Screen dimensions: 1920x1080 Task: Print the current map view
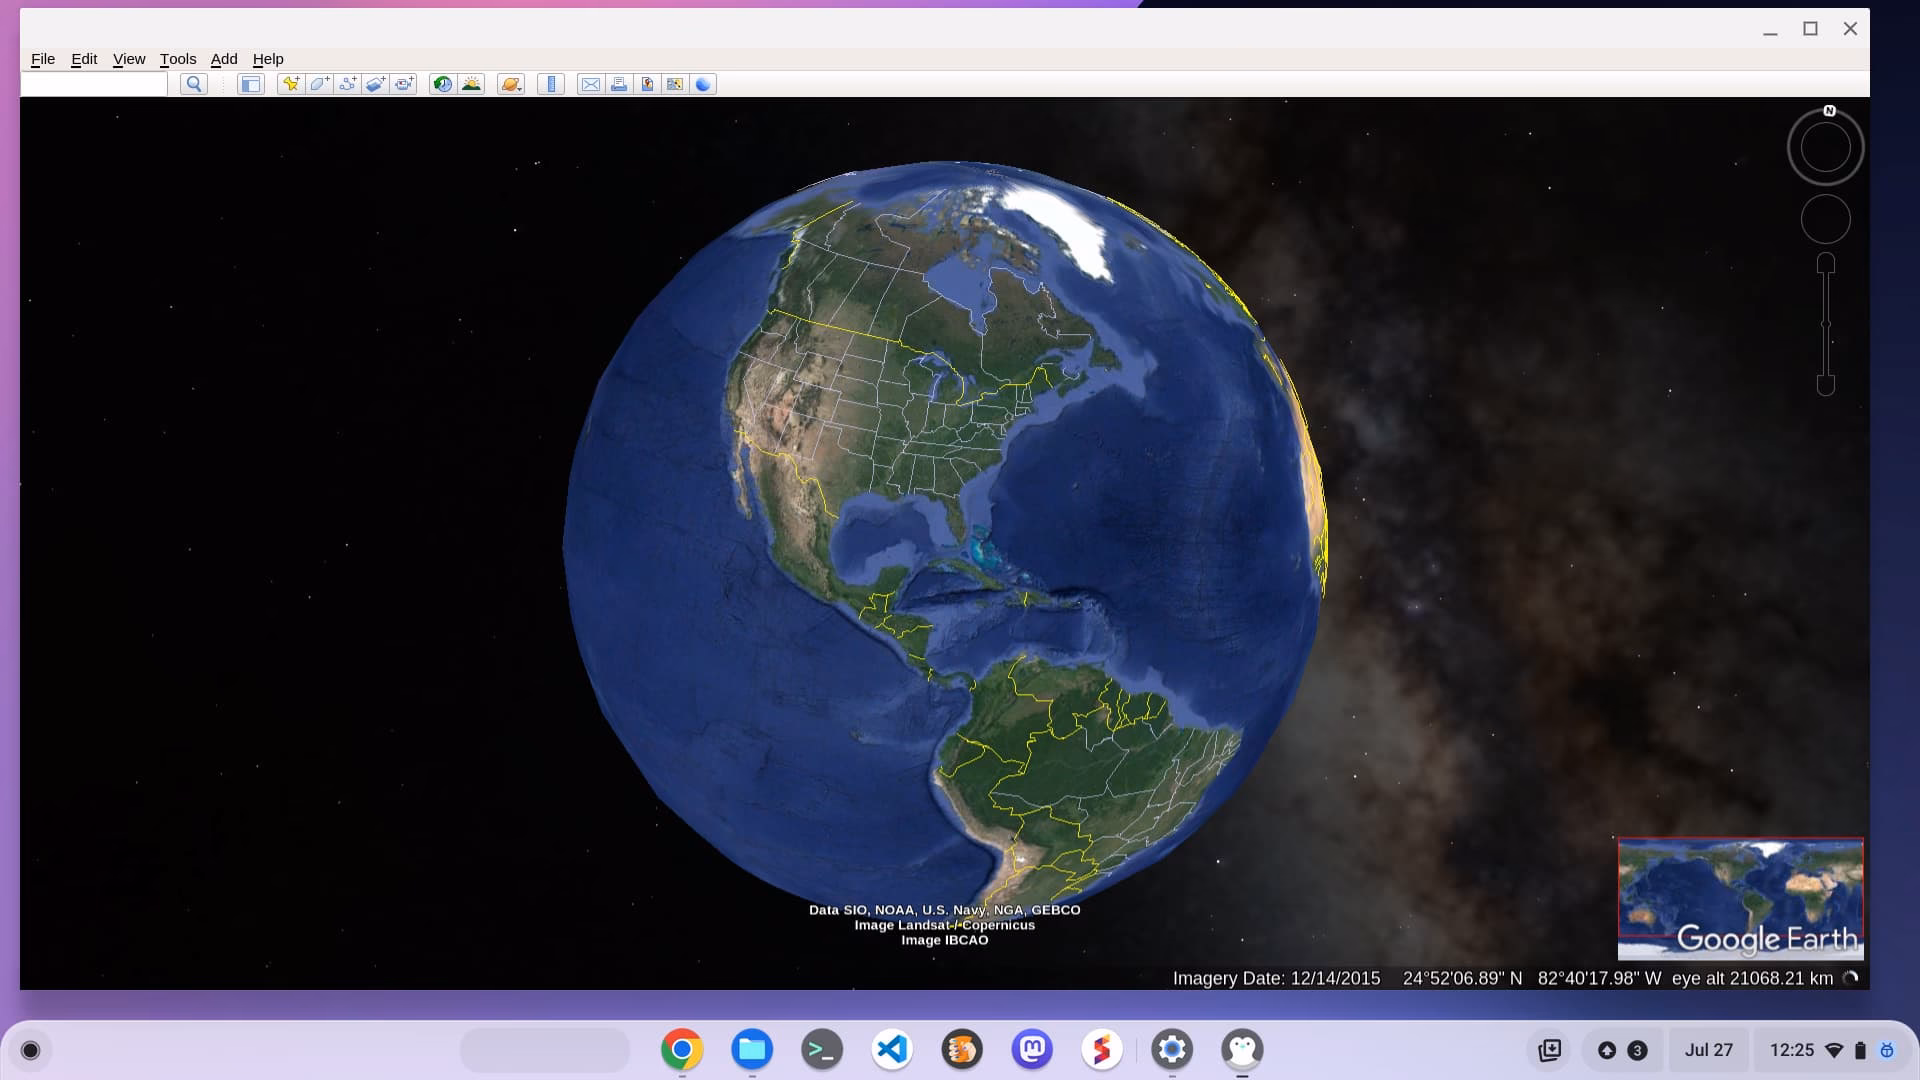tap(618, 84)
